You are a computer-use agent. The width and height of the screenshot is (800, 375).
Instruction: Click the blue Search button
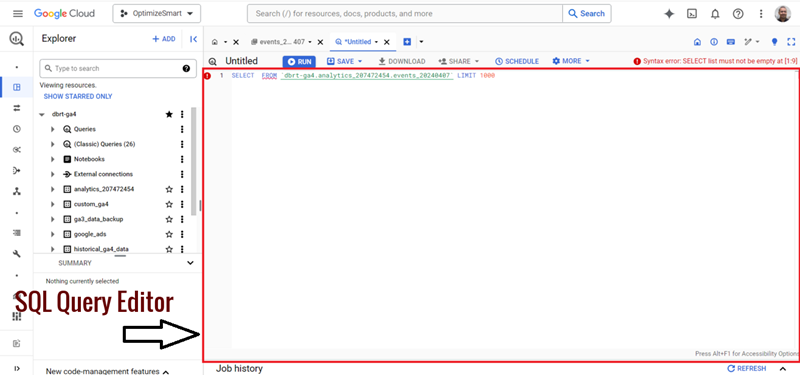click(587, 14)
